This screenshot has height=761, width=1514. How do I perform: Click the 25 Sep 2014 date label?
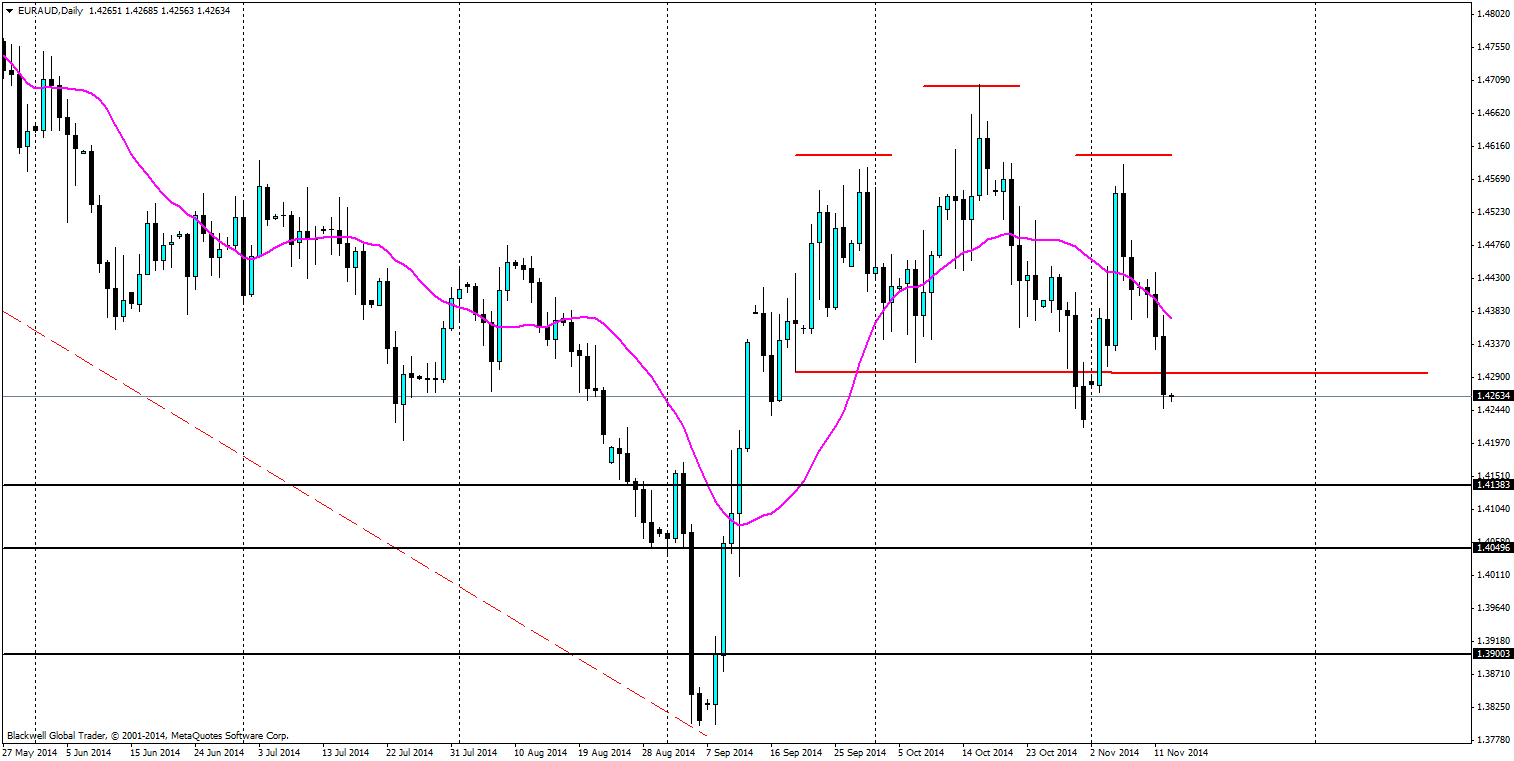tap(860, 752)
